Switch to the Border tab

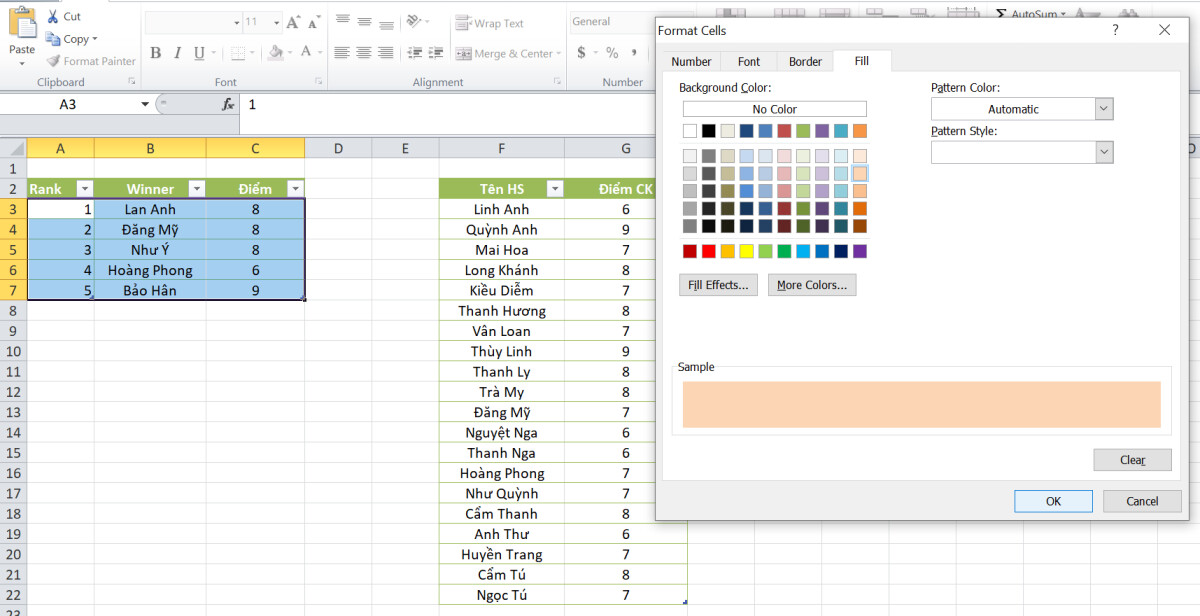[804, 61]
